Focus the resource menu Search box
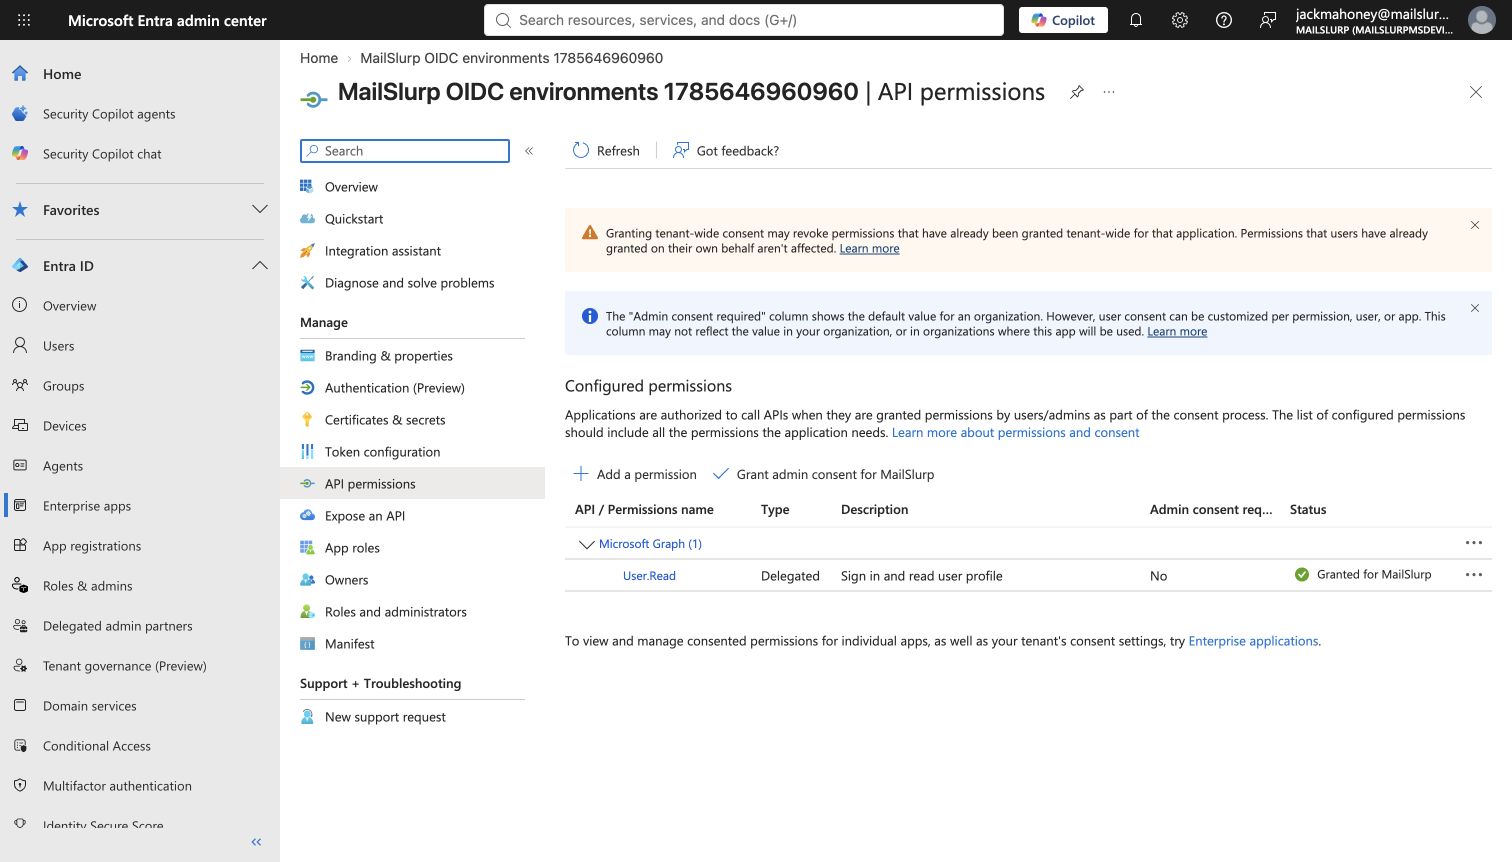Image resolution: width=1512 pixels, height=862 pixels. point(405,151)
